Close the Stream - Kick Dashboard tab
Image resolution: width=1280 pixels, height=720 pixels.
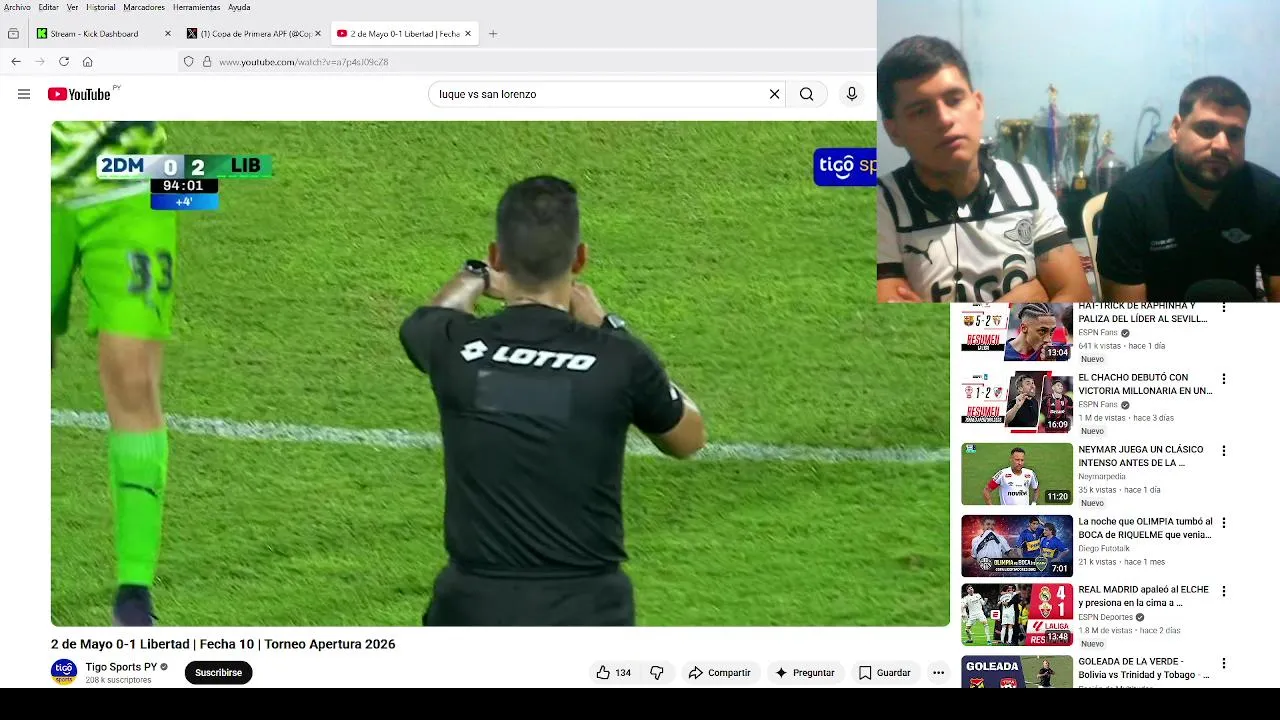[x=168, y=34]
